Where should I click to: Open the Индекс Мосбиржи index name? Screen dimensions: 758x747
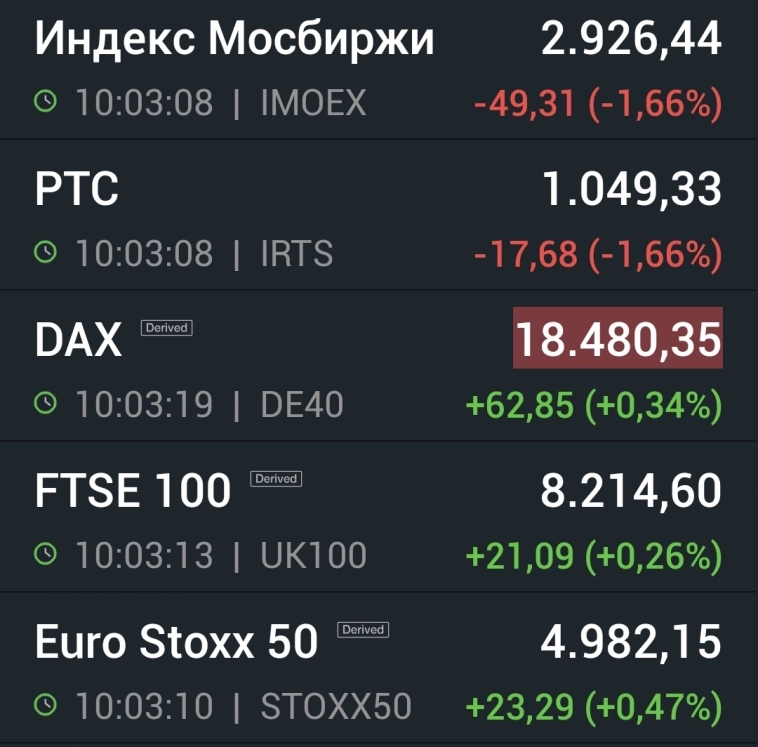pos(235,40)
